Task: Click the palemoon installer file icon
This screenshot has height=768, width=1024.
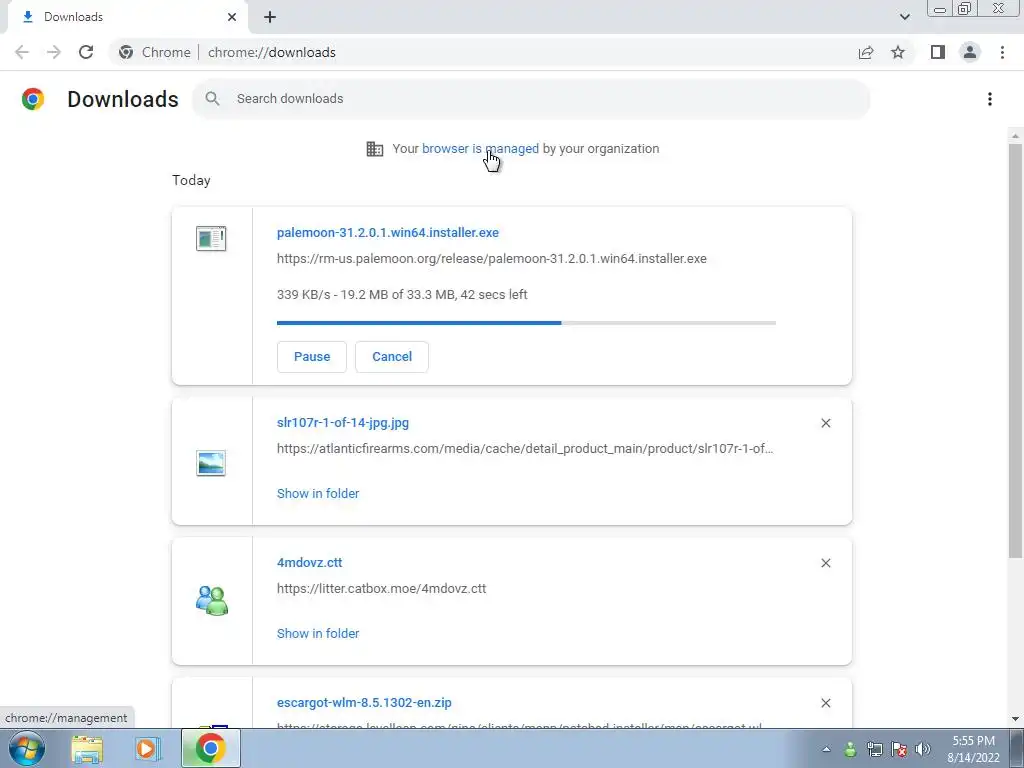Action: [x=211, y=238]
